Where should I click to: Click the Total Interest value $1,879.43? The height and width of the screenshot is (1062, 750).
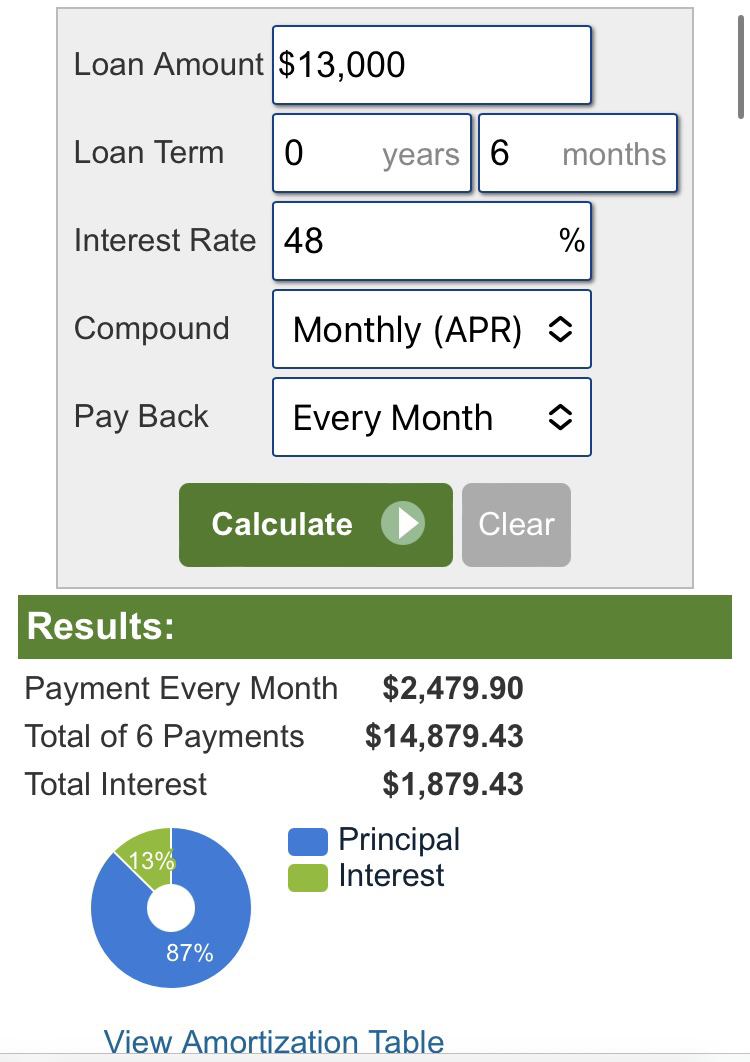[453, 784]
